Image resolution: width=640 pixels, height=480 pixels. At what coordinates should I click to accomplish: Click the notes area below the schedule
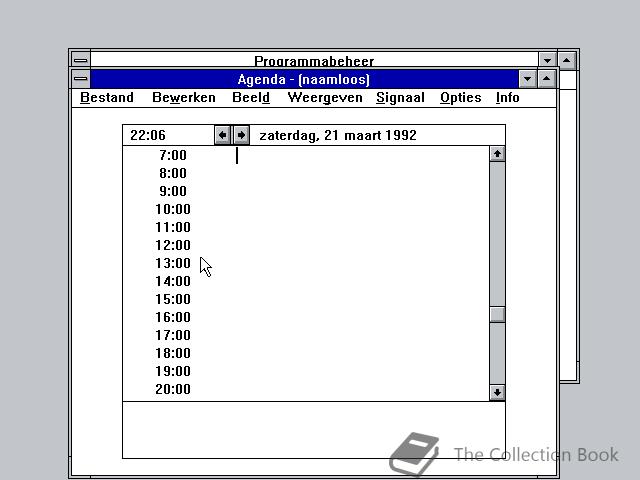314,430
